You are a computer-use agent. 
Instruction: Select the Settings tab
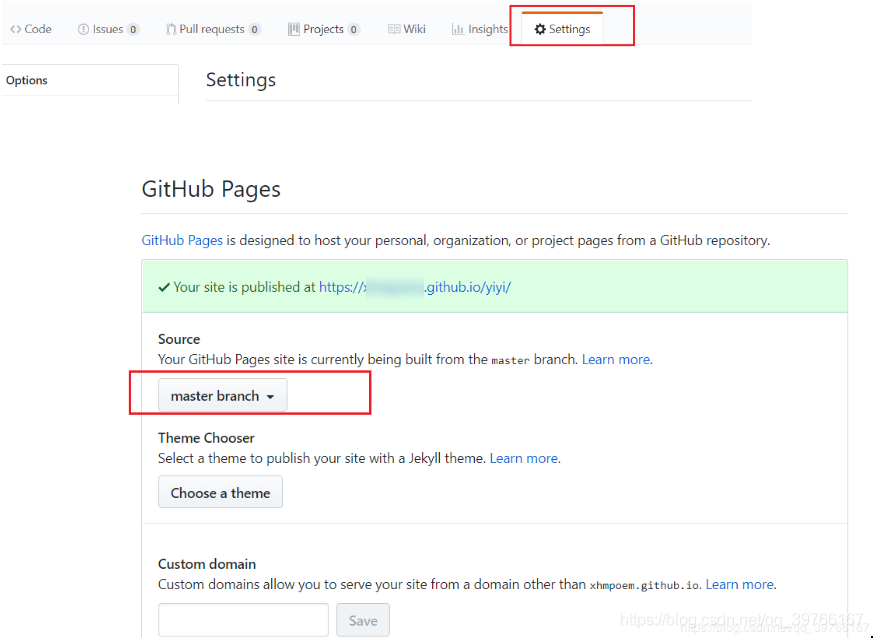point(562,29)
